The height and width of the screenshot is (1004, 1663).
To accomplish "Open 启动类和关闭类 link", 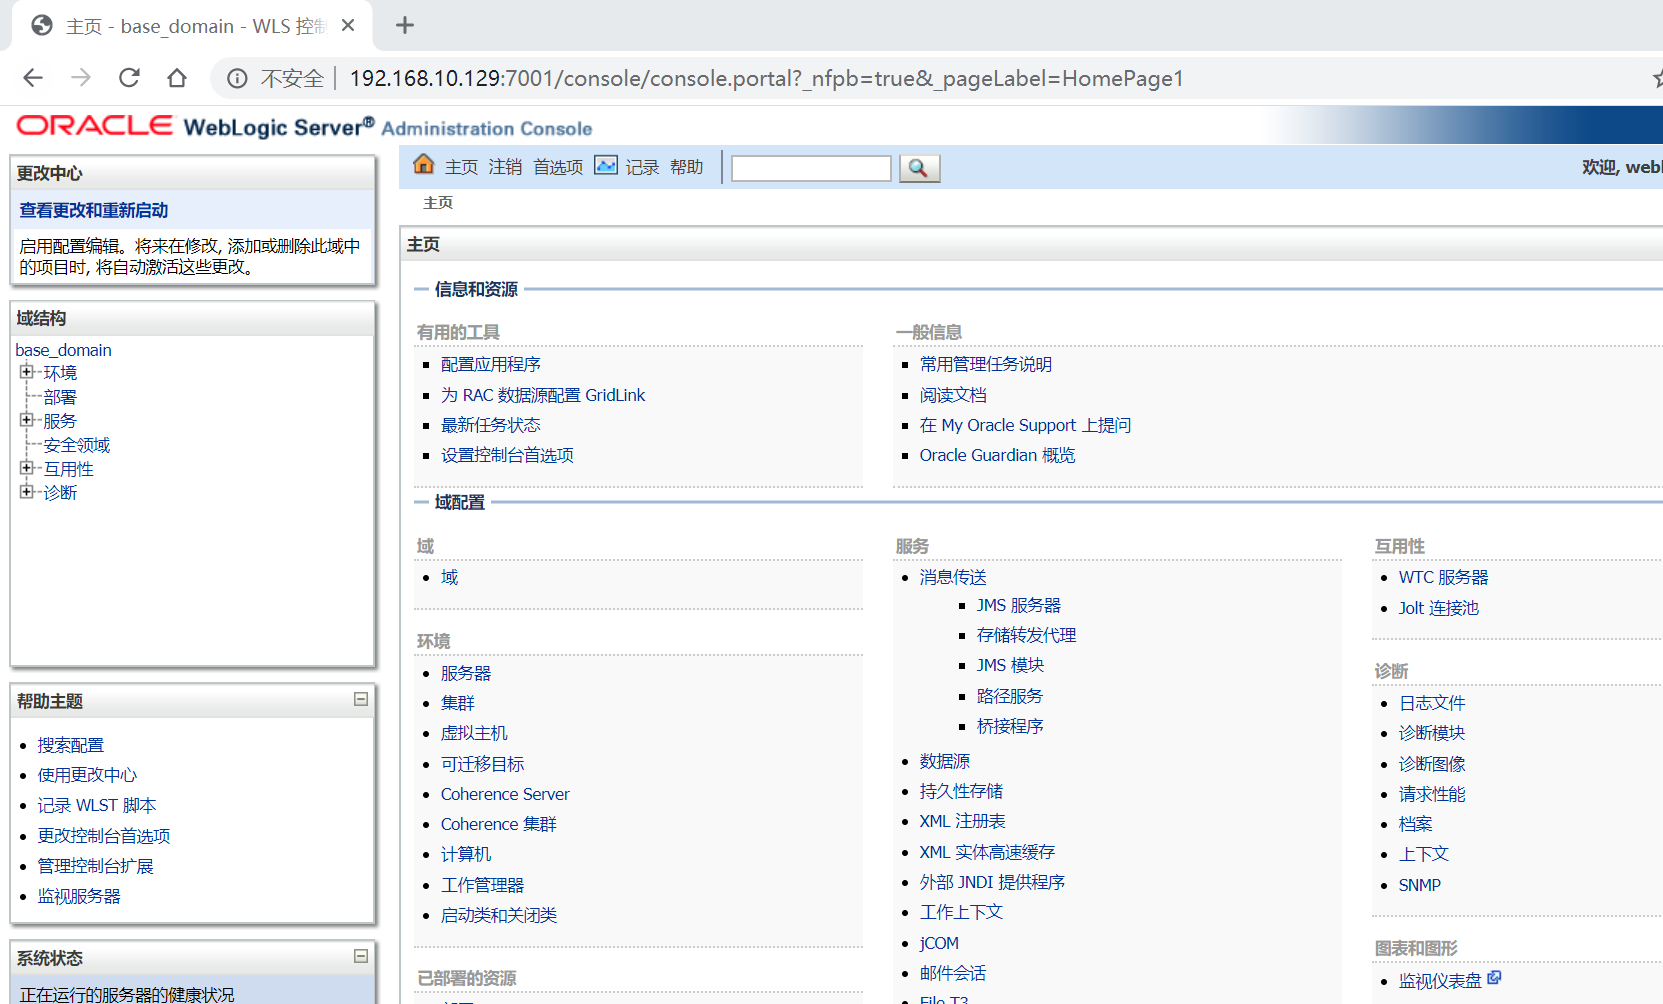I will [499, 915].
